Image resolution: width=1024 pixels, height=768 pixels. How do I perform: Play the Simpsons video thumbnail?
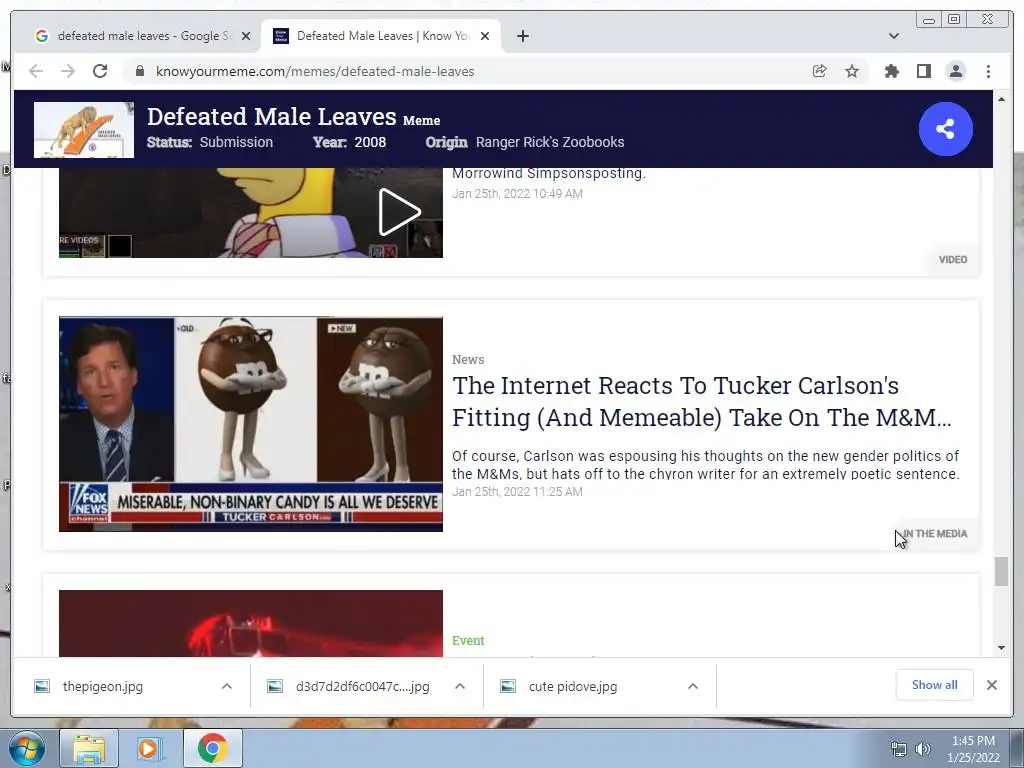(x=251, y=213)
